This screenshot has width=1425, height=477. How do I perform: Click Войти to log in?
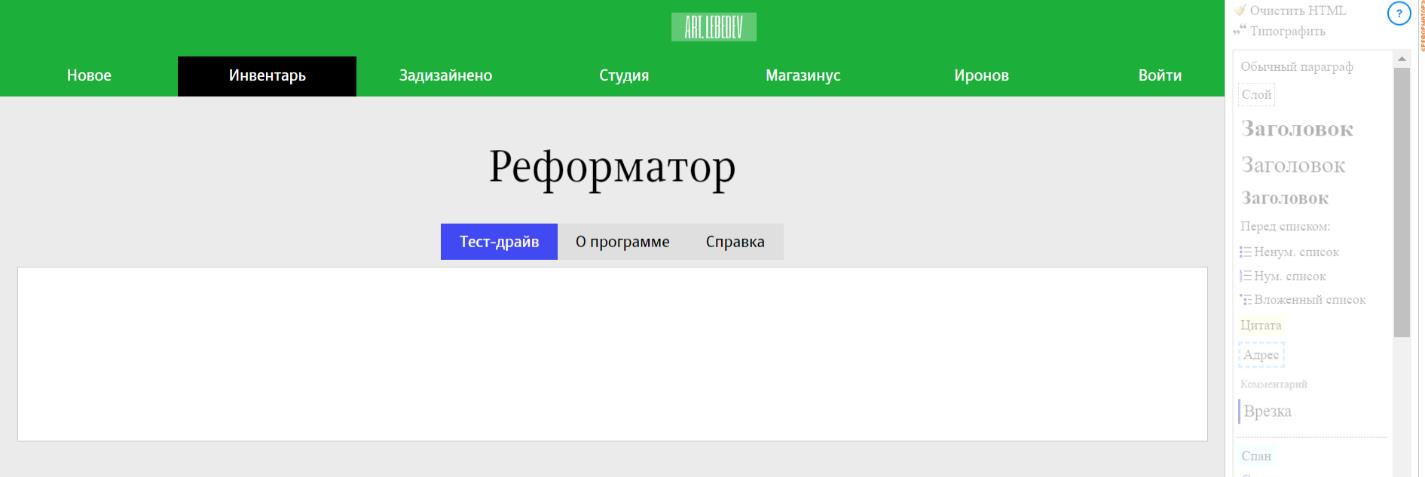pyautogui.click(x=1160, y=76)
